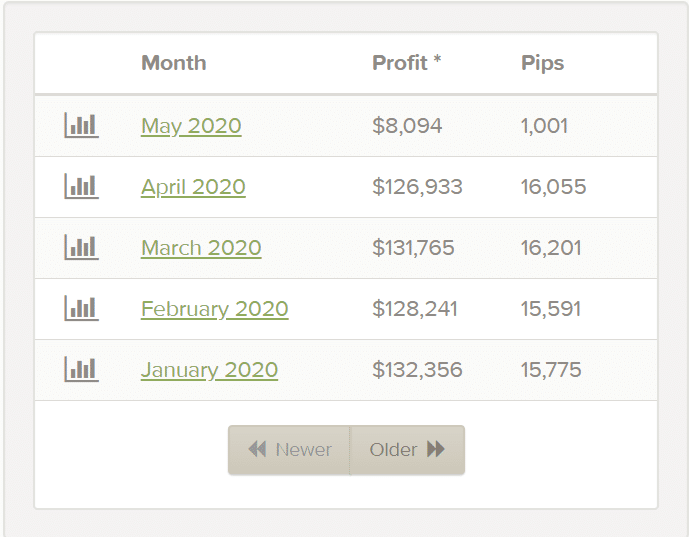This screenshot has width=689, height=537.
Task: Select the $8,094 profit value
Action: click(x=407, y=126)
